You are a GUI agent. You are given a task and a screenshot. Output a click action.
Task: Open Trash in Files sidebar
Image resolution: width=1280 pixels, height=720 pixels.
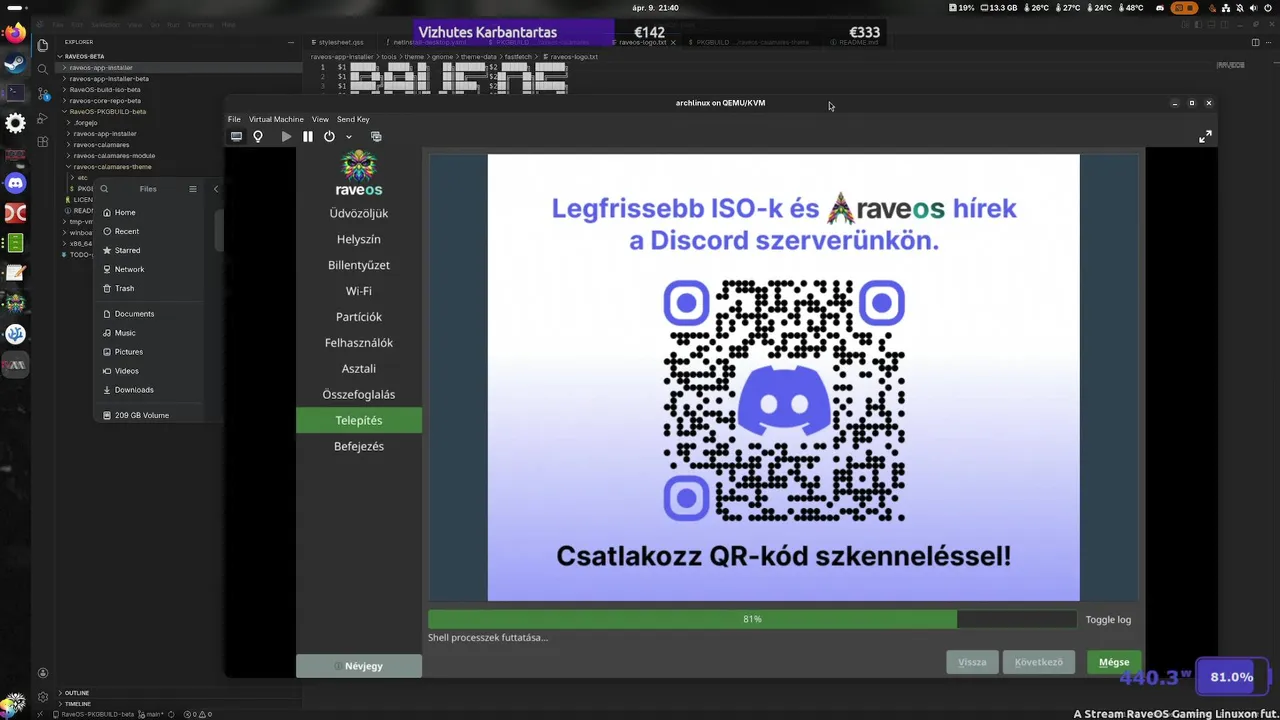point(148,288)
